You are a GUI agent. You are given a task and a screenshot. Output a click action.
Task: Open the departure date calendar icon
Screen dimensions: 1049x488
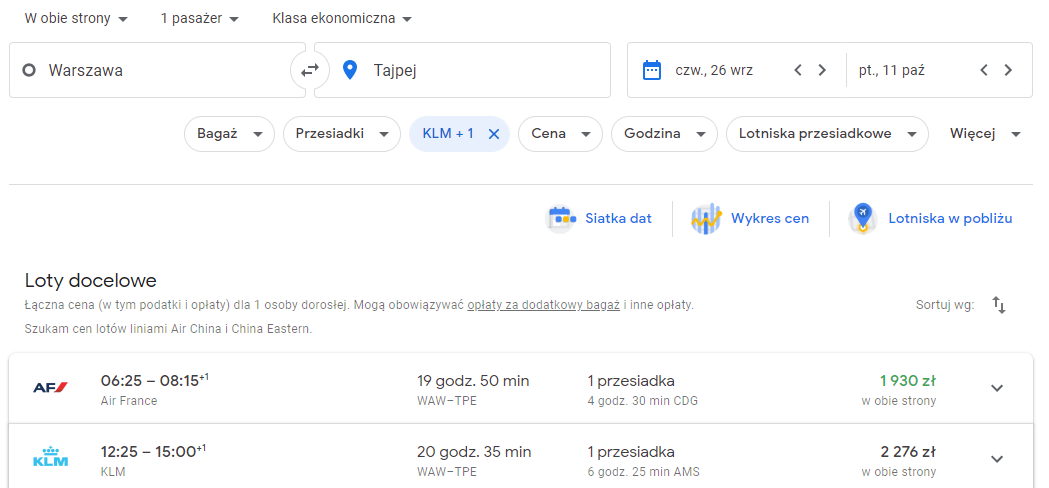tap(652, 70)
